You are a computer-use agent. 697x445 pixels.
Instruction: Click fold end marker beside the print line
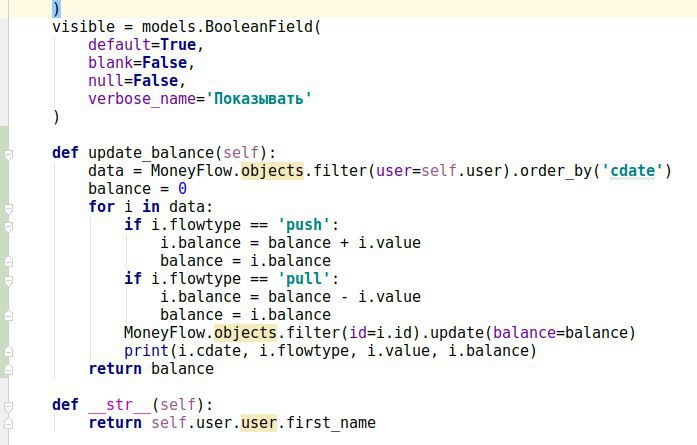(8, 352)
